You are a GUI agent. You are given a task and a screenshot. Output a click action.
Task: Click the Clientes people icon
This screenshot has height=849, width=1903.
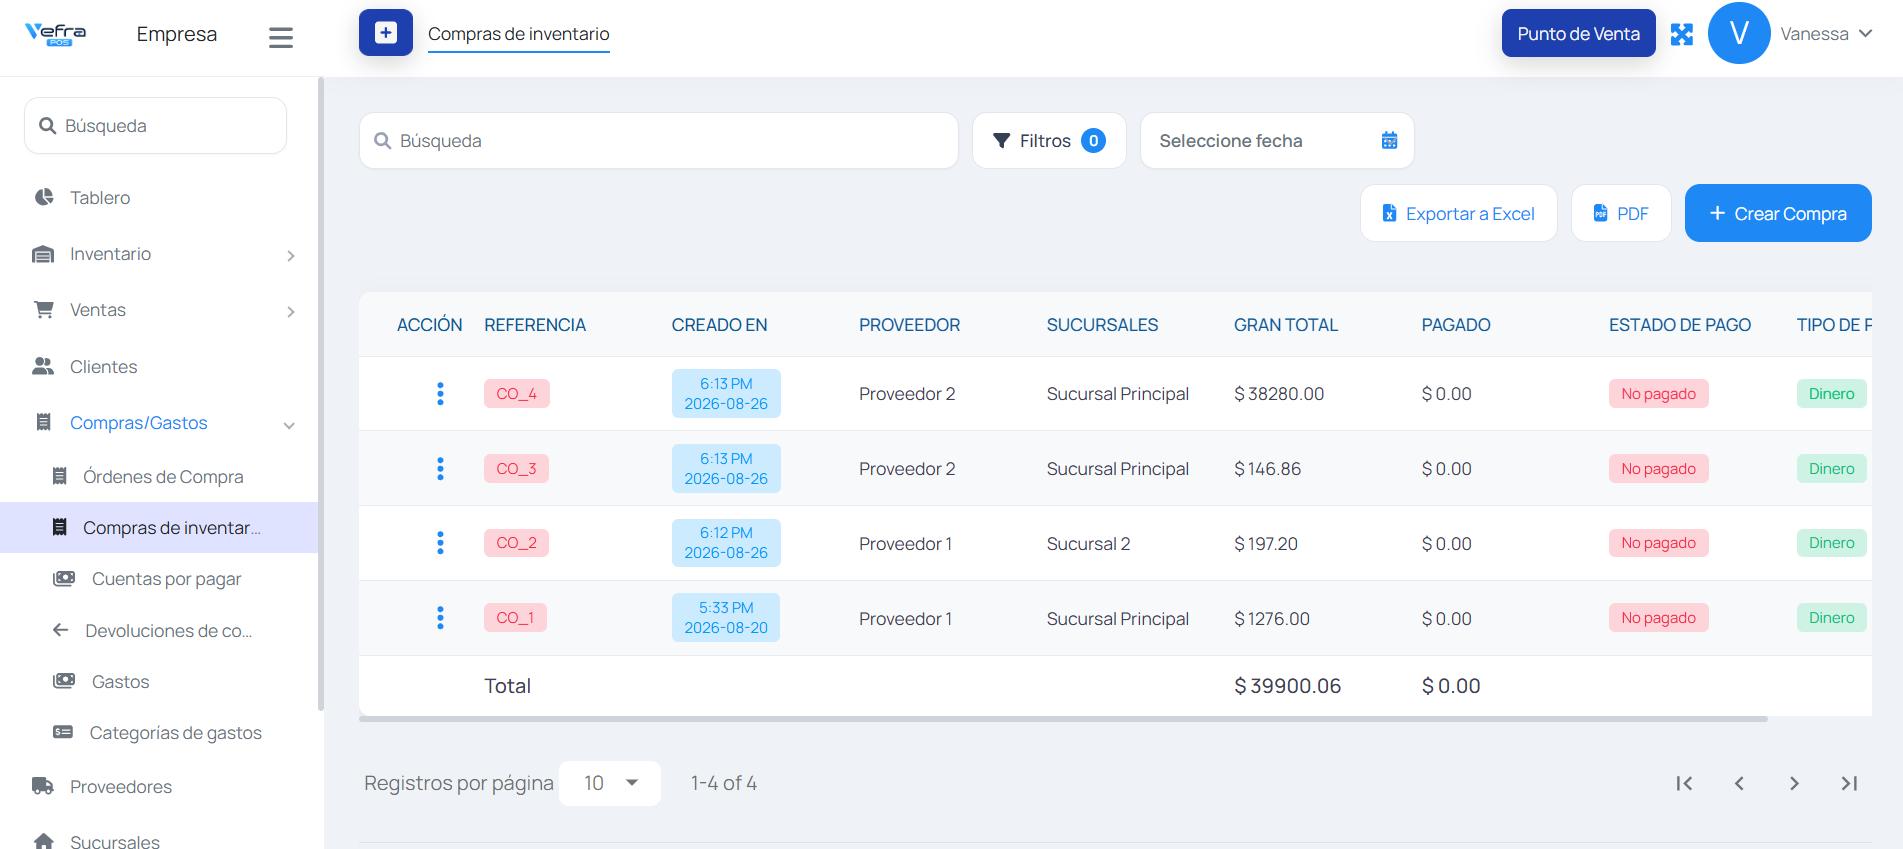click(43, 367)
